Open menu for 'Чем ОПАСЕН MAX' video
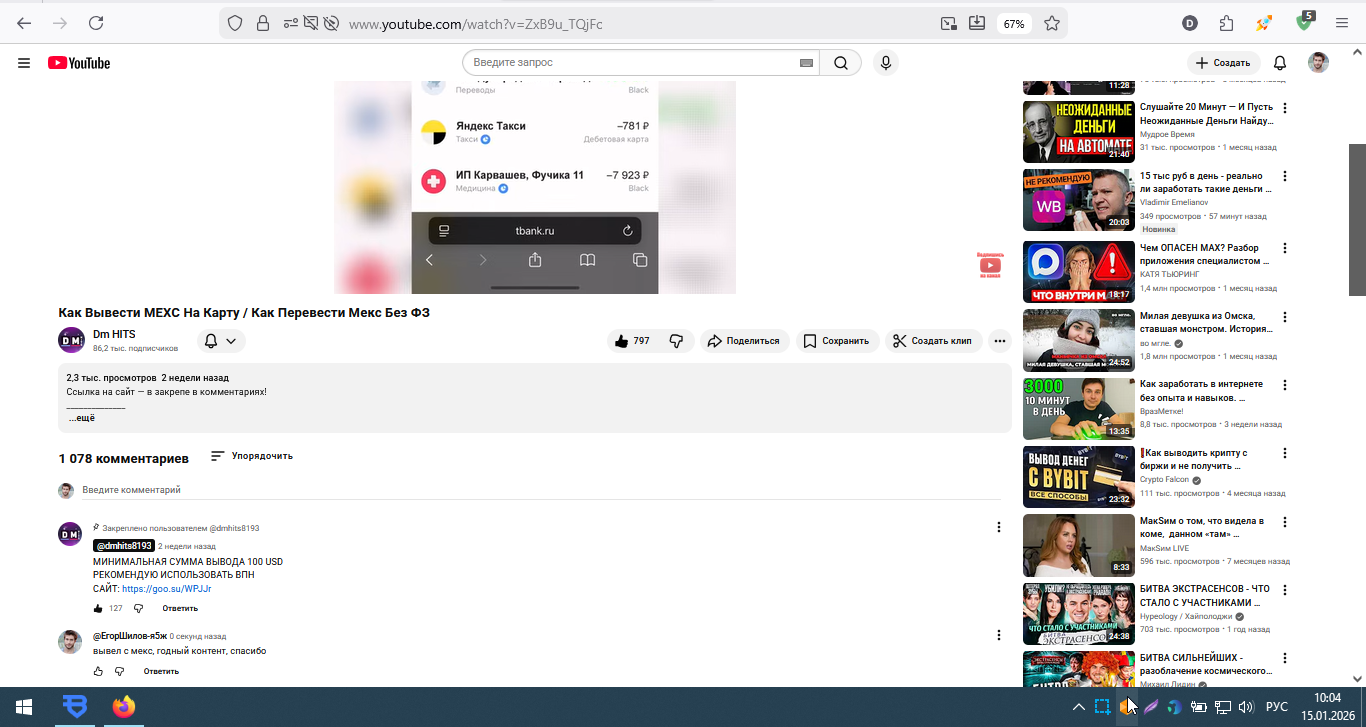Image resolution: width=1366 pixels, height=727 pixels. click(1285, 249)
